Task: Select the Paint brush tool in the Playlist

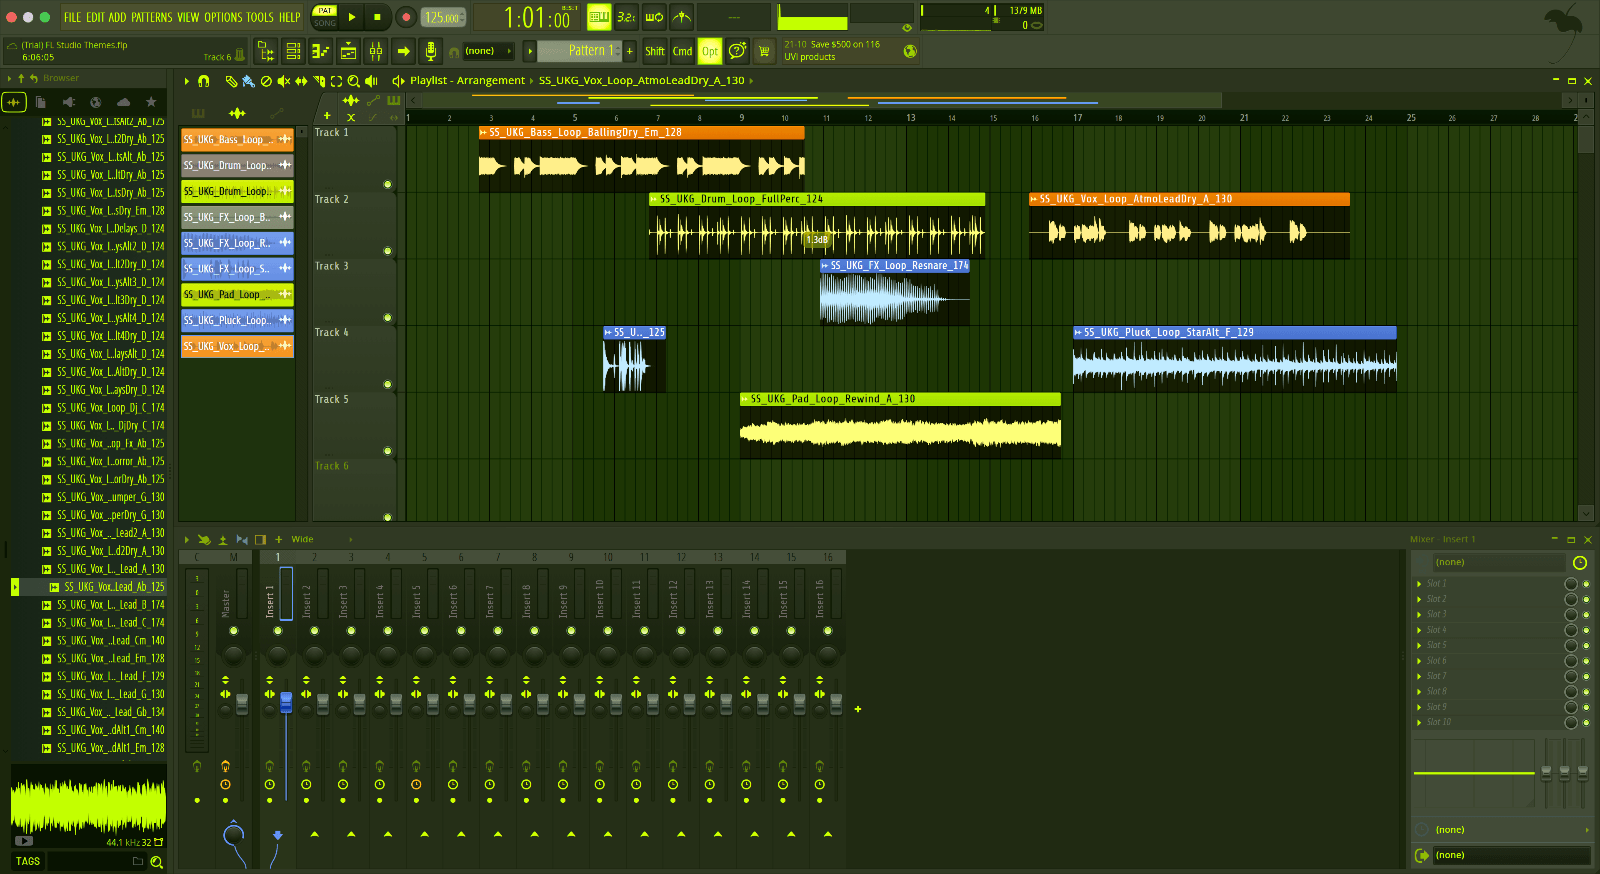Action: point(248,81)
